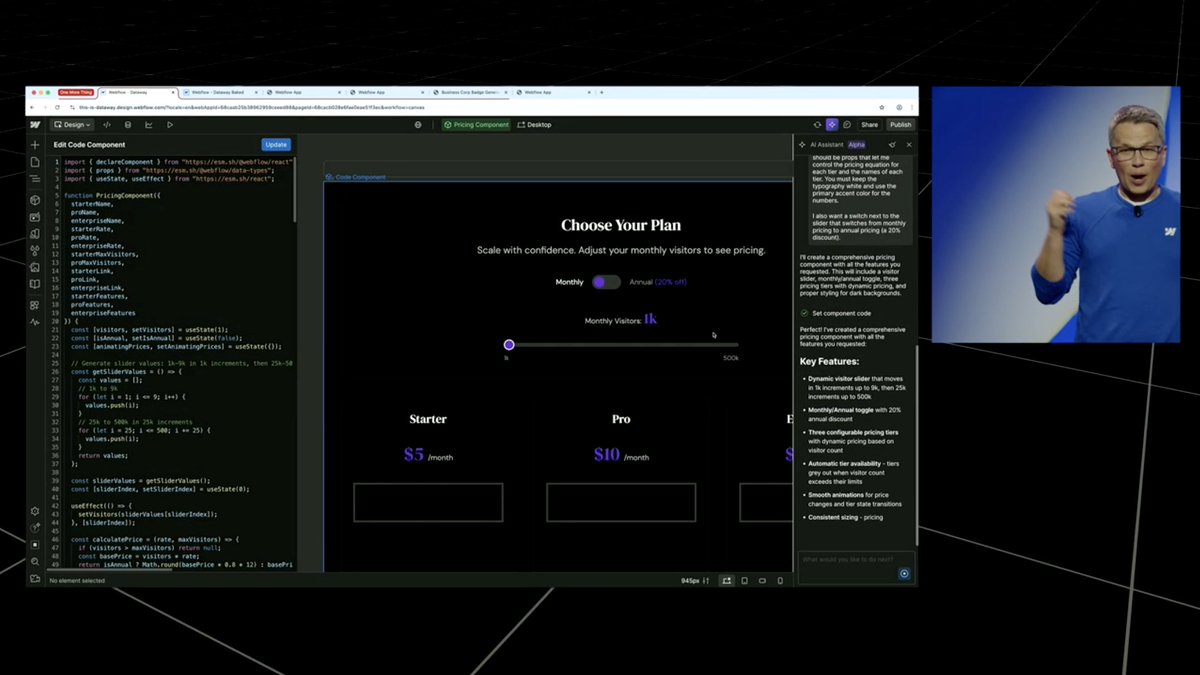Select the tablet breakpoint icon in bottom bar
Viewport: 1200px width, 675px height.
(x=745, y=580)
